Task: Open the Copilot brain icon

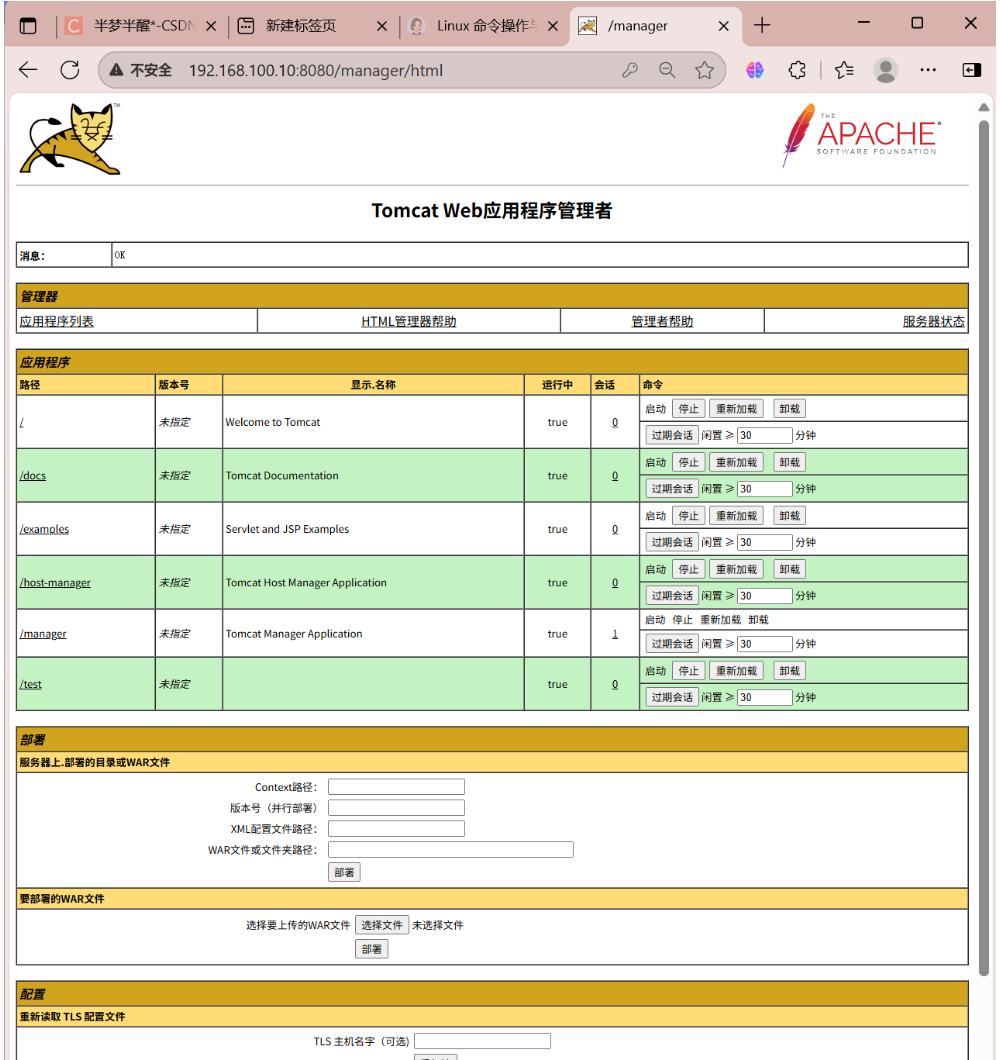Action: [x=755, y=70]
